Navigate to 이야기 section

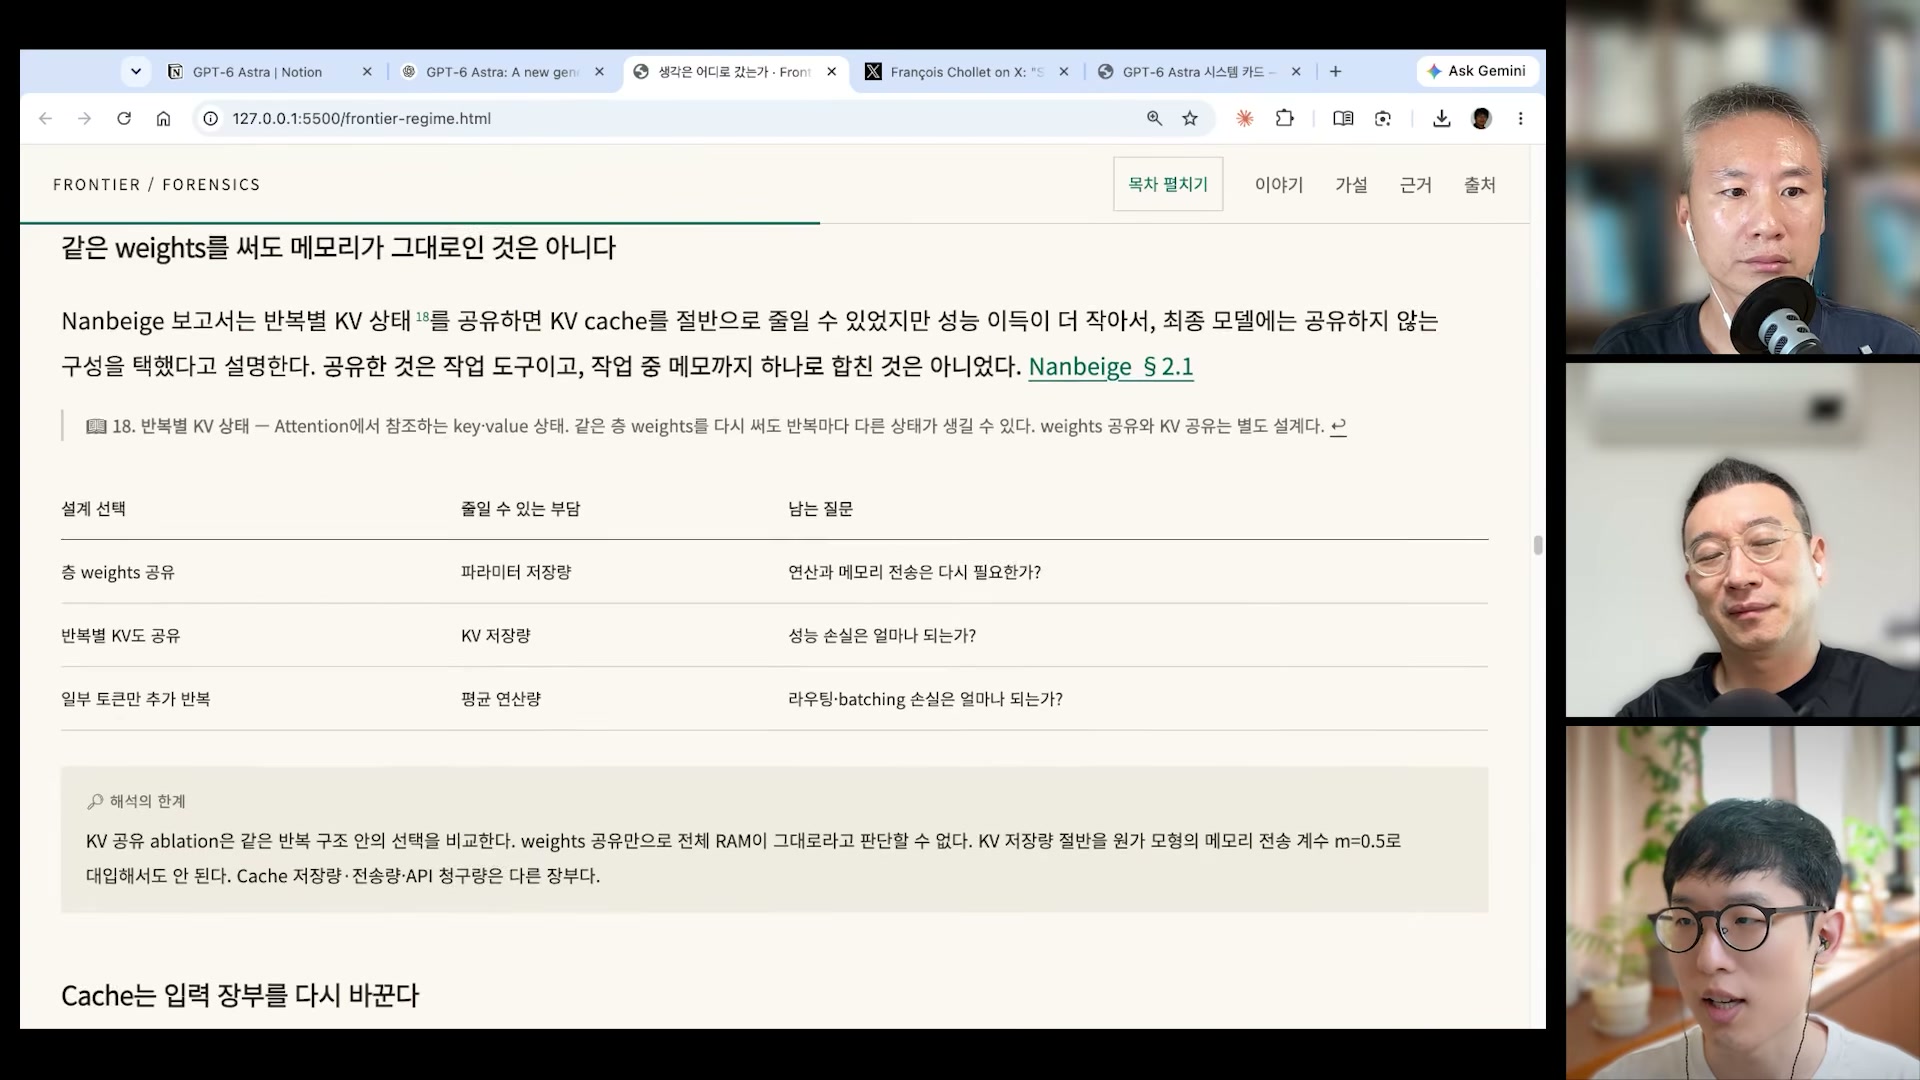1279,185
